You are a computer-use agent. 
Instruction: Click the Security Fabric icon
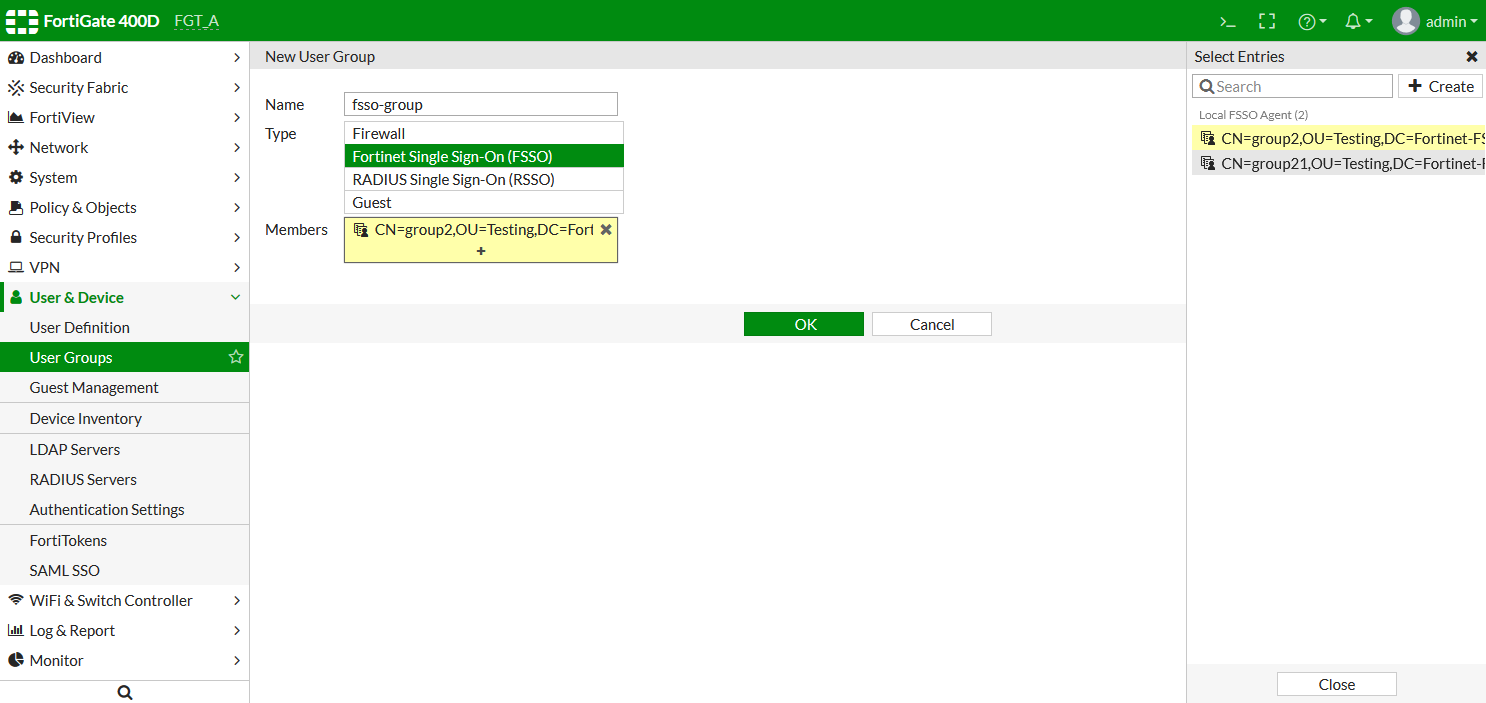click(15, 88)
